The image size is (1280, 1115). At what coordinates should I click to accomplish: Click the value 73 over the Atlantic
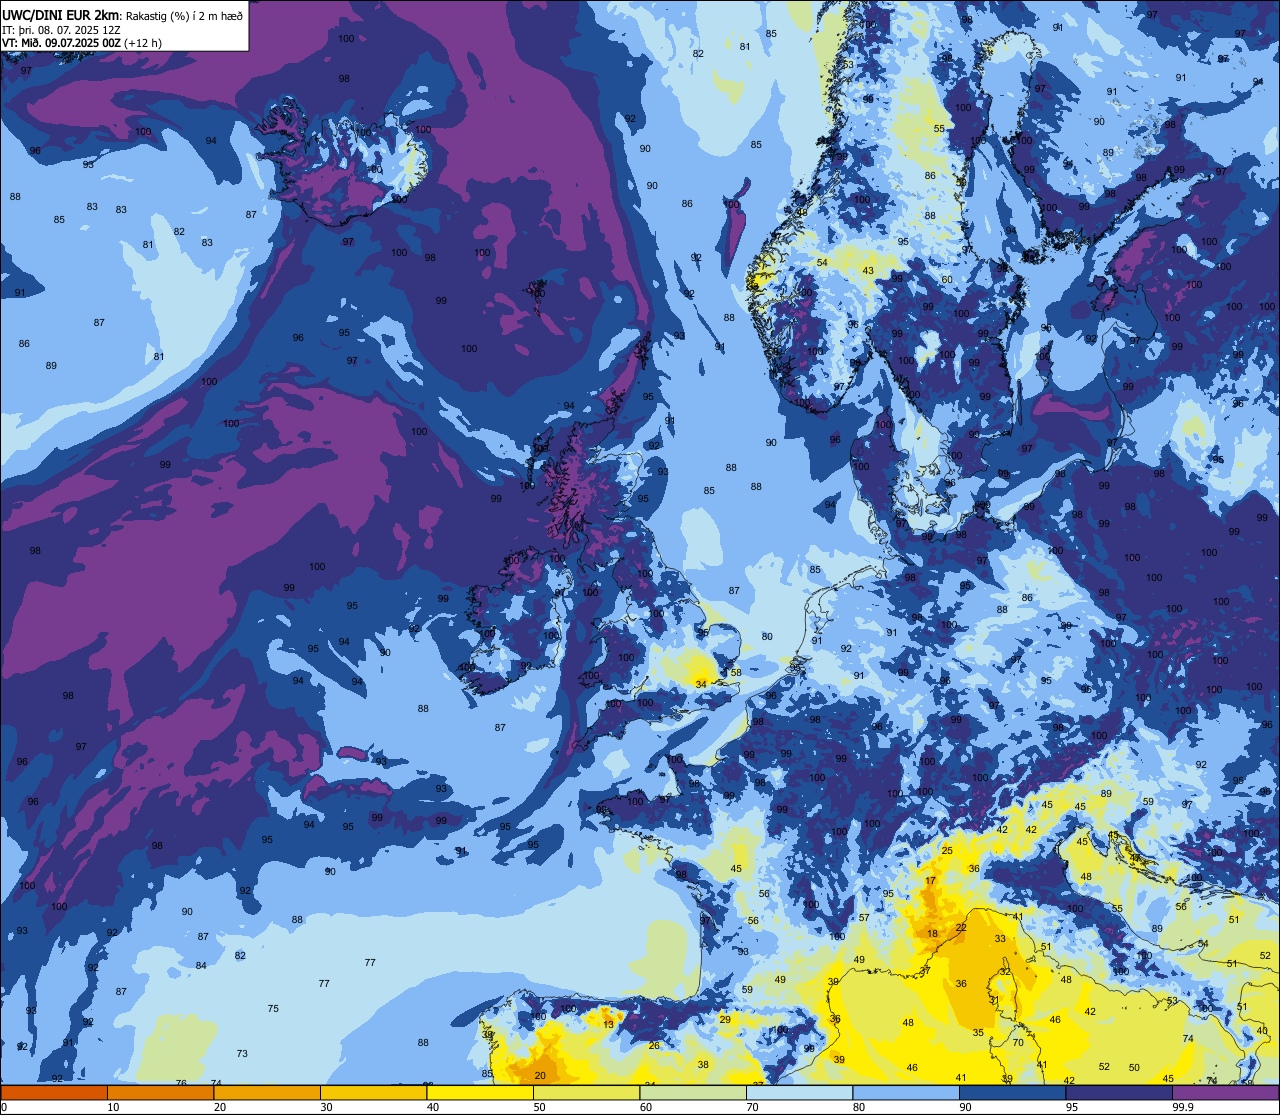pyautogui.click(x=242, y=1054)
